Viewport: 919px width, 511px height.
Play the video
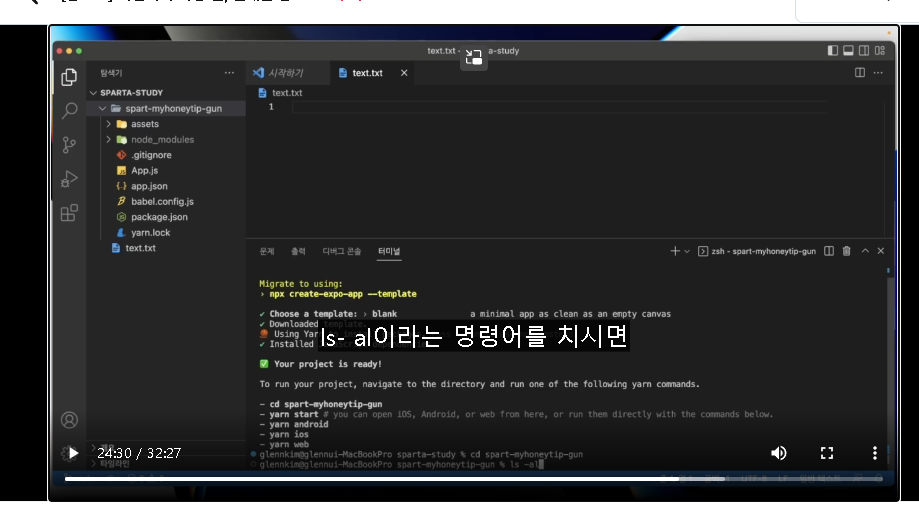[x=73, y=453]
